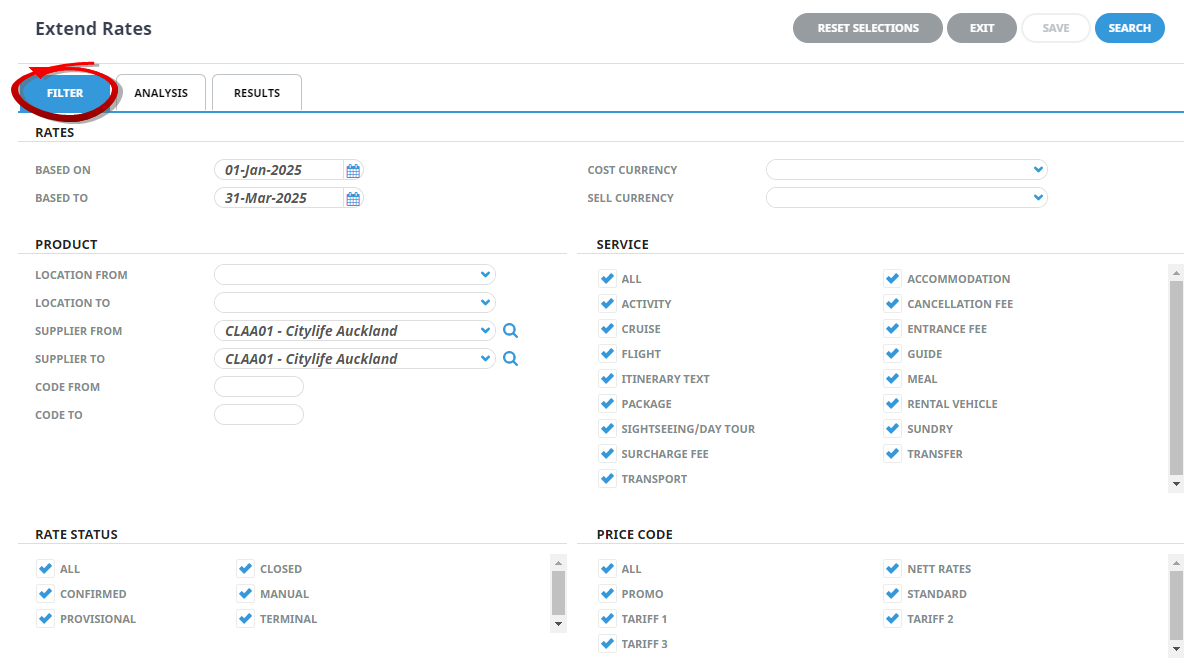Toggle the Provisional rate status checkbox

click(45, 619)
